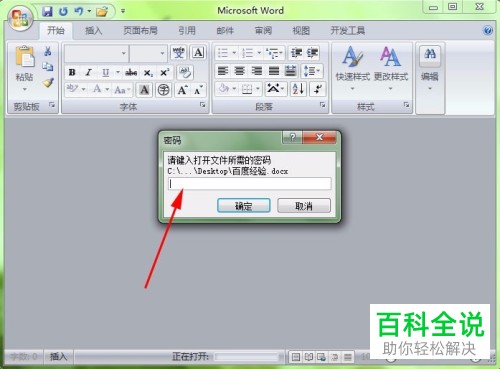
Task: Expand the Paragraph dialog launcher
Action: coord(322,105)
